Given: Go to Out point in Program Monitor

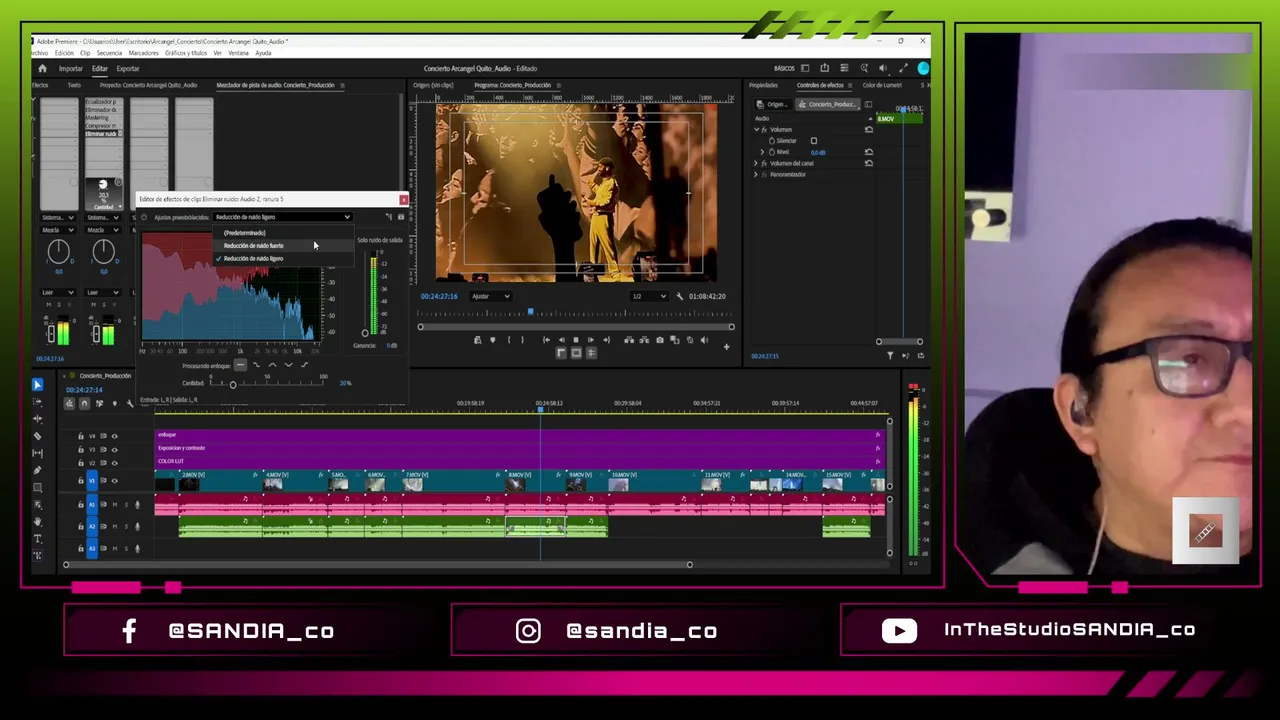Looking at the screenshot, I should point(605,340).
